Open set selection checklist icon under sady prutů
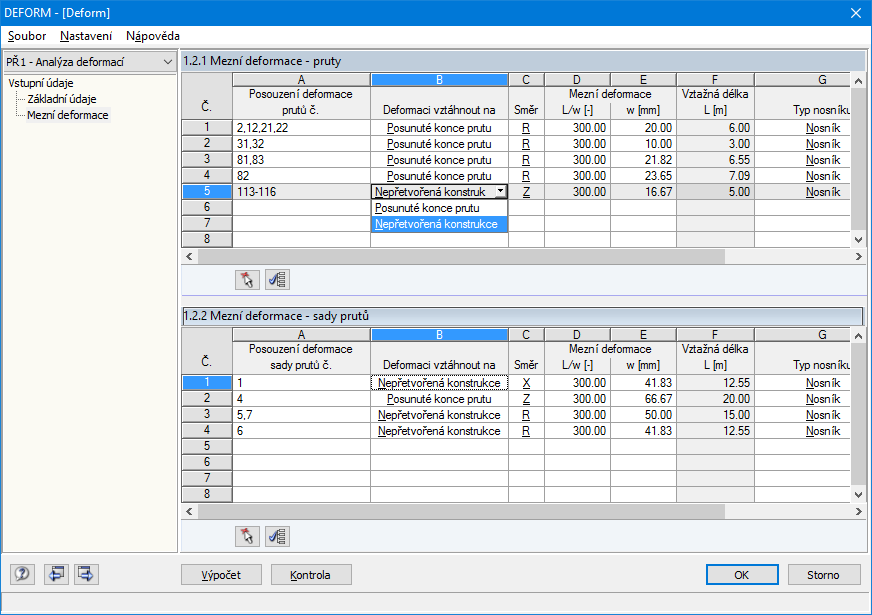This screenshot has height=615, width=872. pos(278,536)
